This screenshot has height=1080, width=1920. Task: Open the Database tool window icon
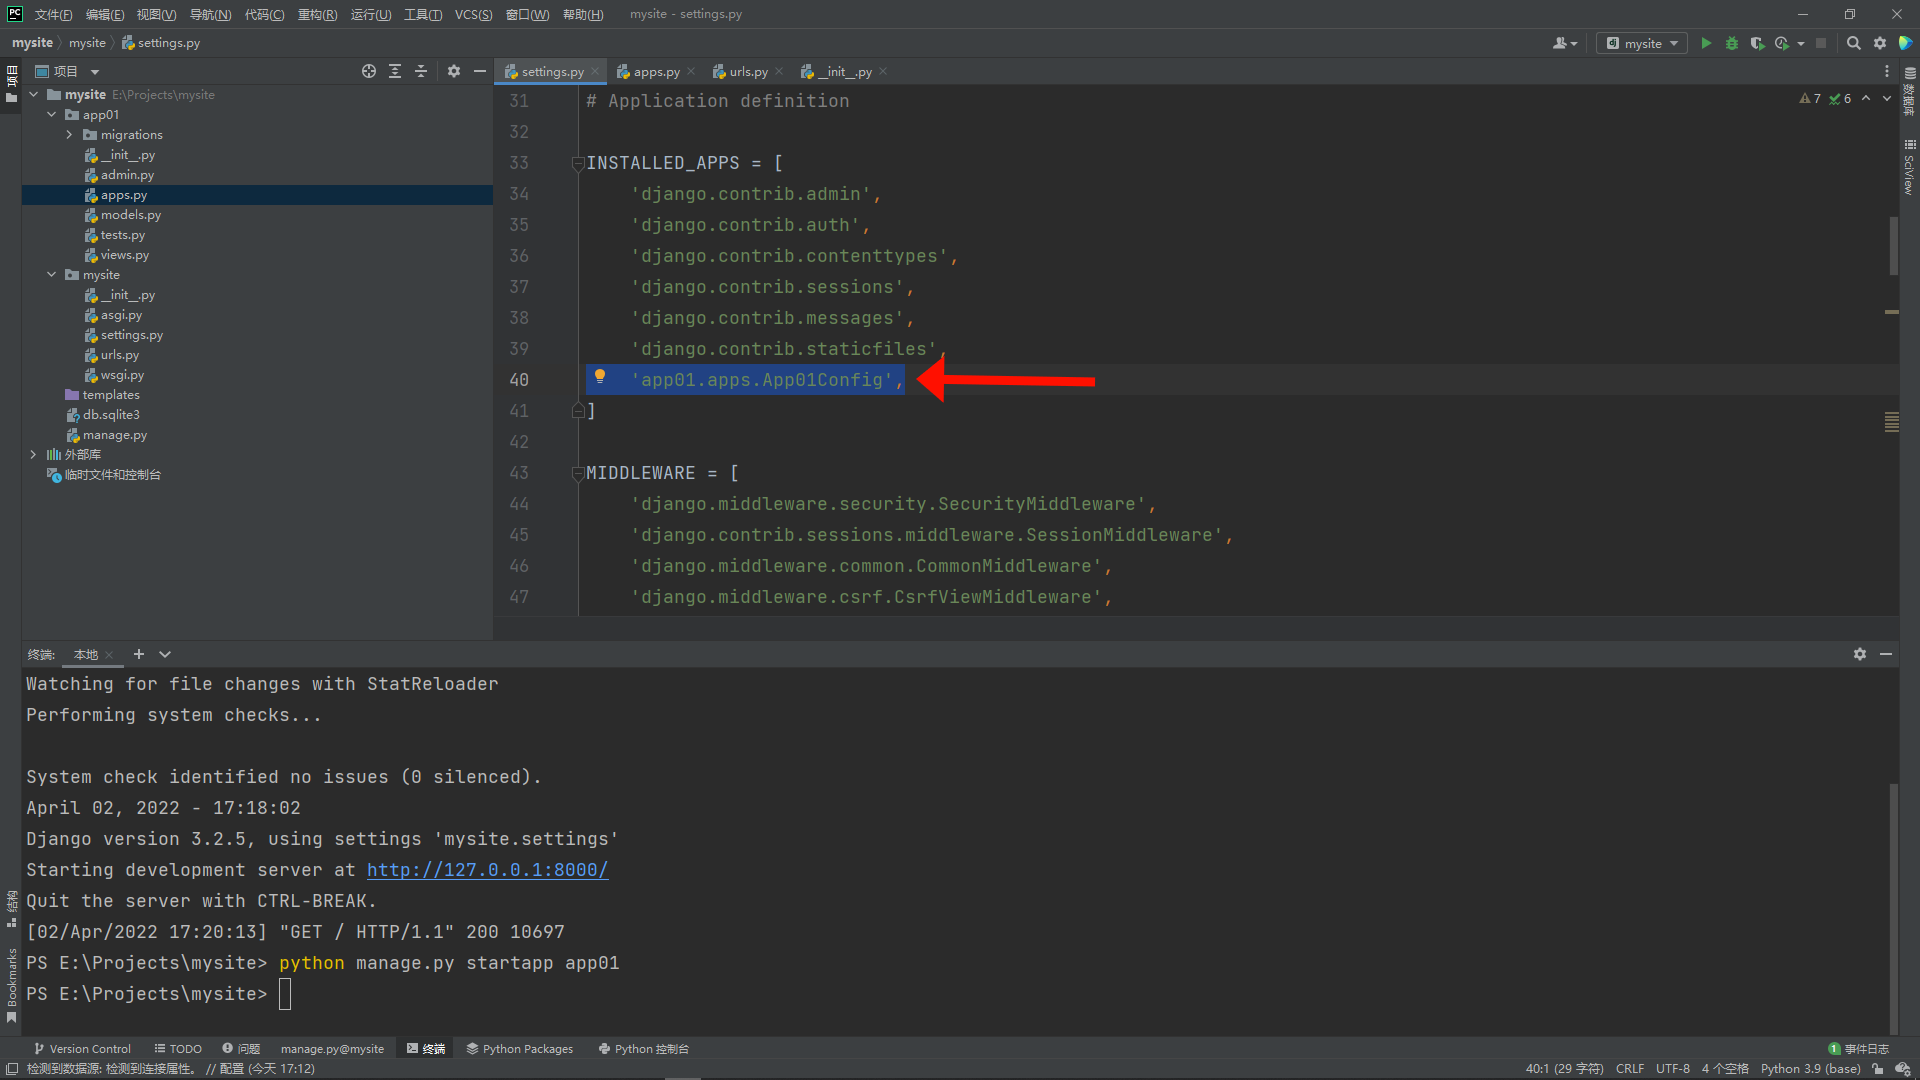click(x=1909, y=90)
